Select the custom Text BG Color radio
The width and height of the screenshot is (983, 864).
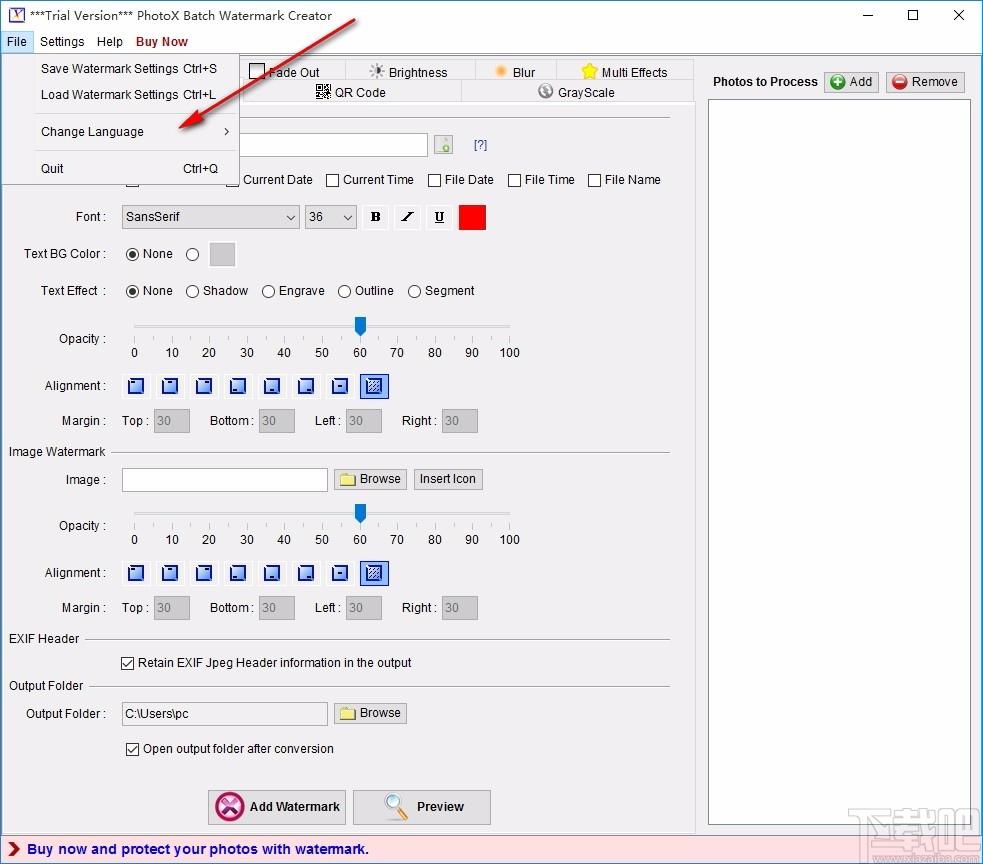(x=192, y=255)
